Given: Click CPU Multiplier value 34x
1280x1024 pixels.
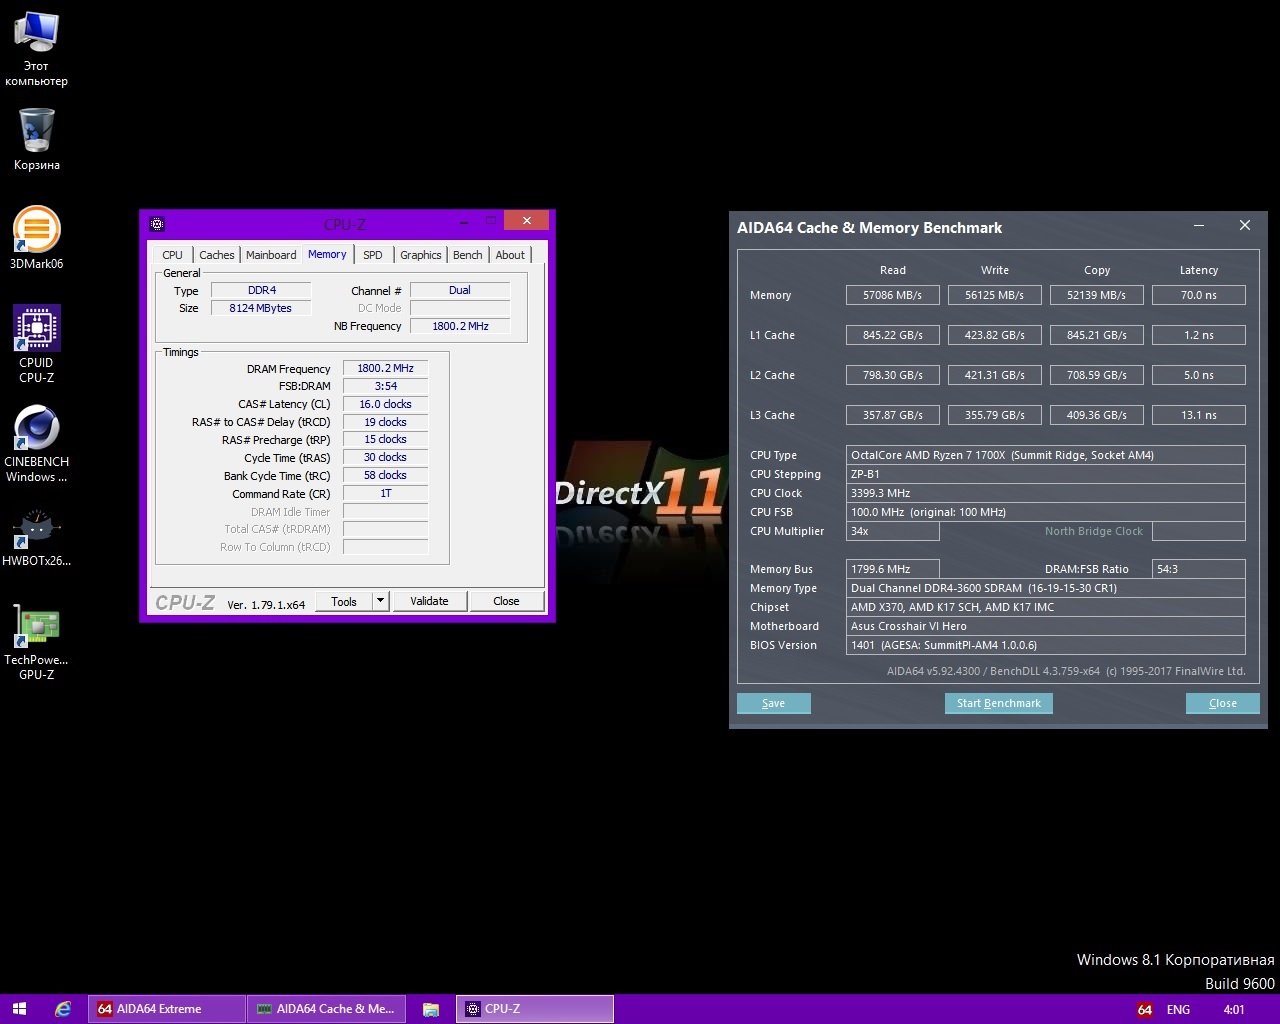Looking at the screenshot, I should (892, 531).
